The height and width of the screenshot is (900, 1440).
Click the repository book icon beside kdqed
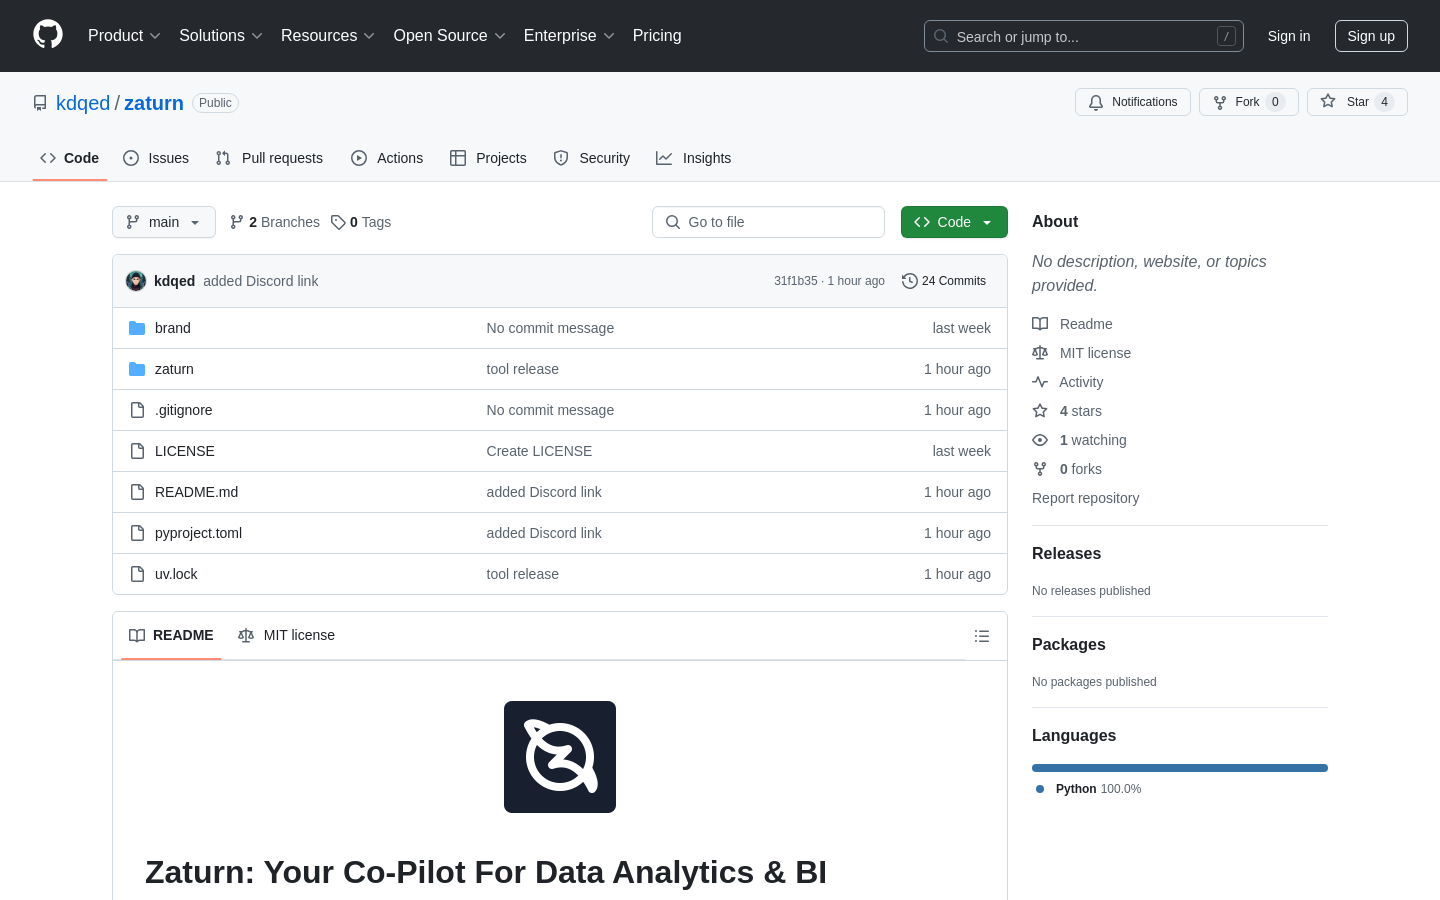click(40, 103)
